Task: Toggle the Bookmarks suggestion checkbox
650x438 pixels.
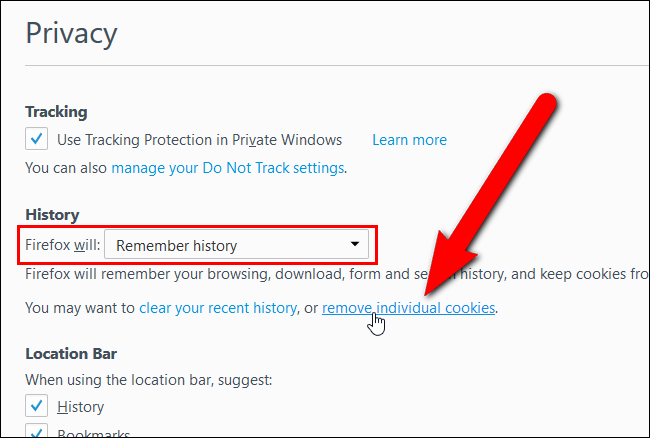Action: tap(37, 432)
